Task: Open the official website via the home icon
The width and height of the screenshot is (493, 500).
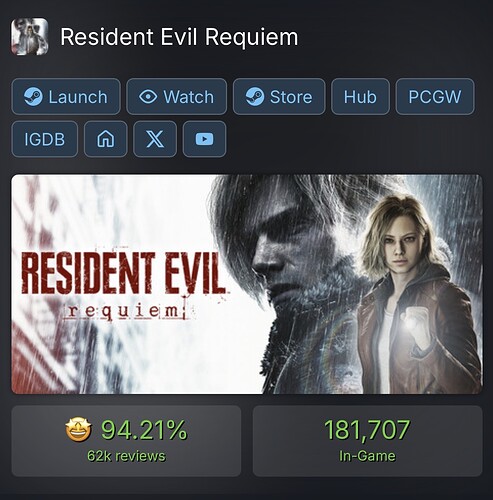Action: coord(106,139)
